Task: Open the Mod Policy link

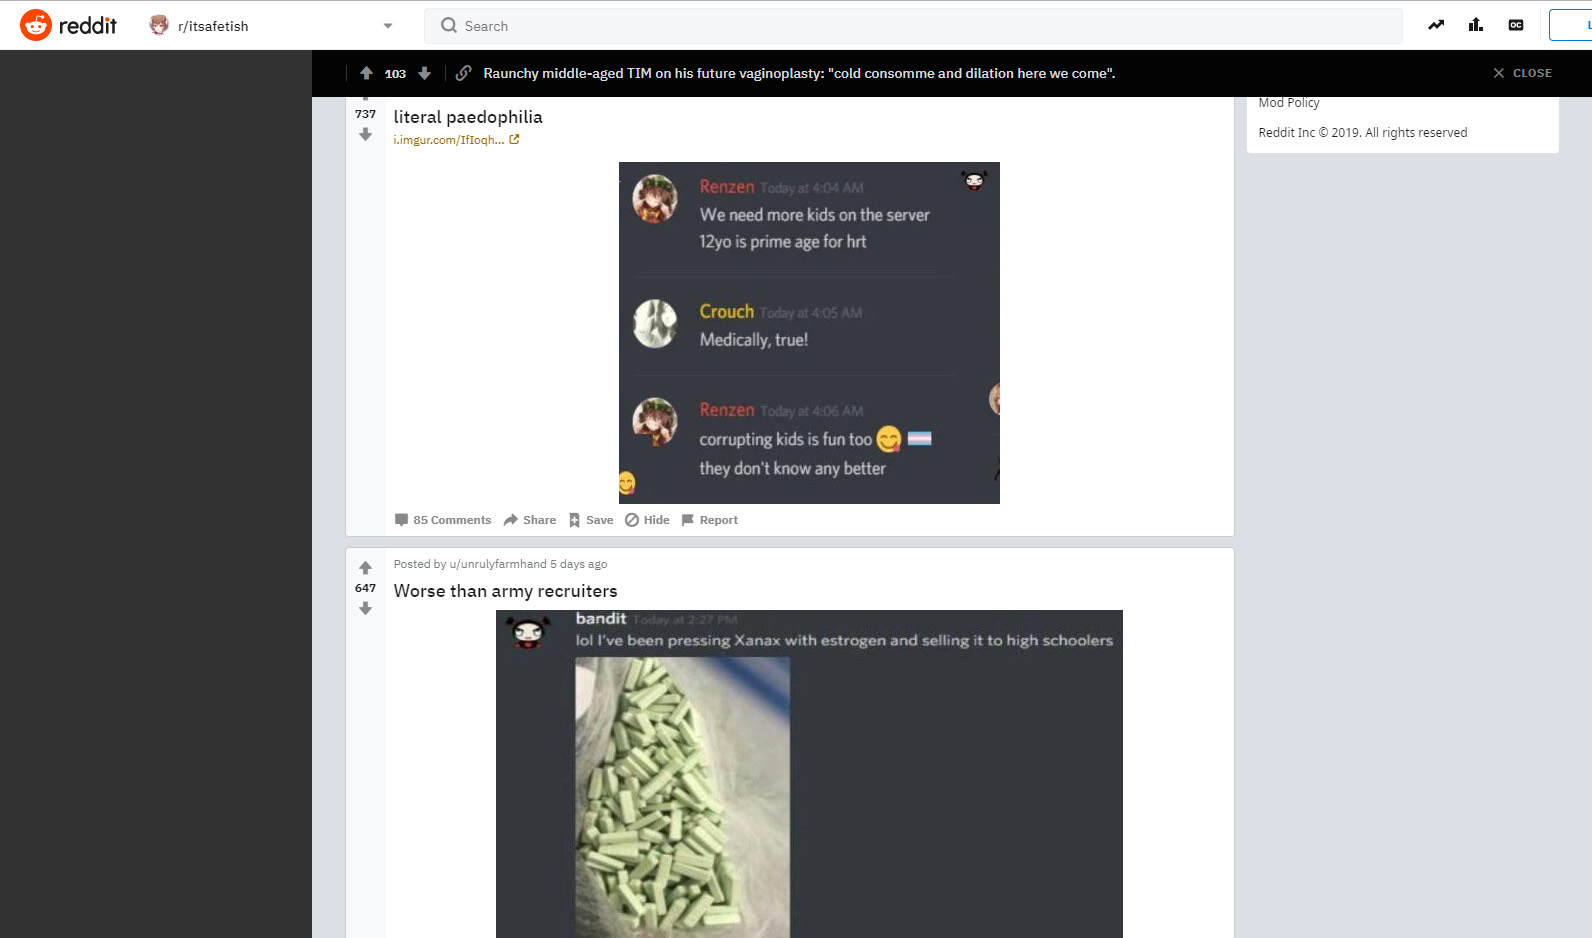Action: (x=1289, y=103)
